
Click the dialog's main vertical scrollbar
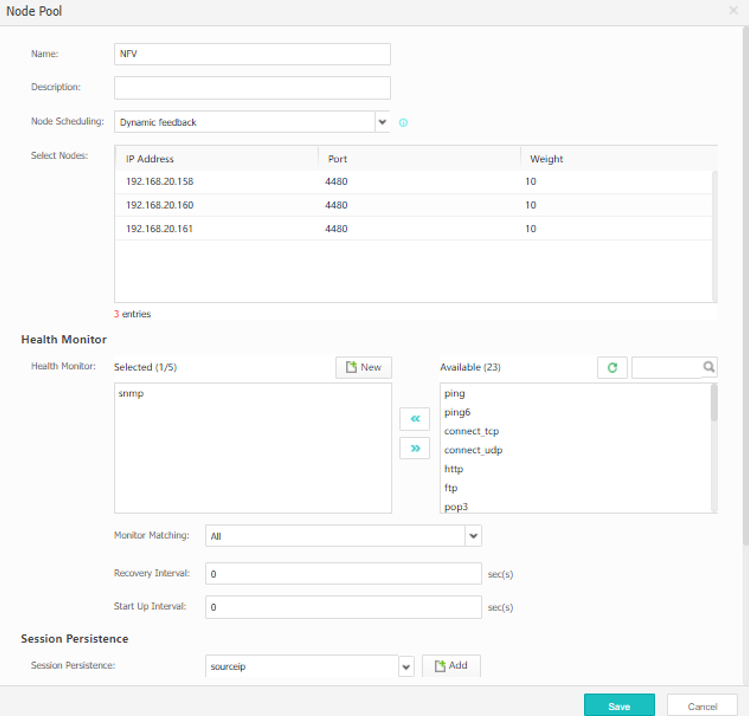click(746, 287)
